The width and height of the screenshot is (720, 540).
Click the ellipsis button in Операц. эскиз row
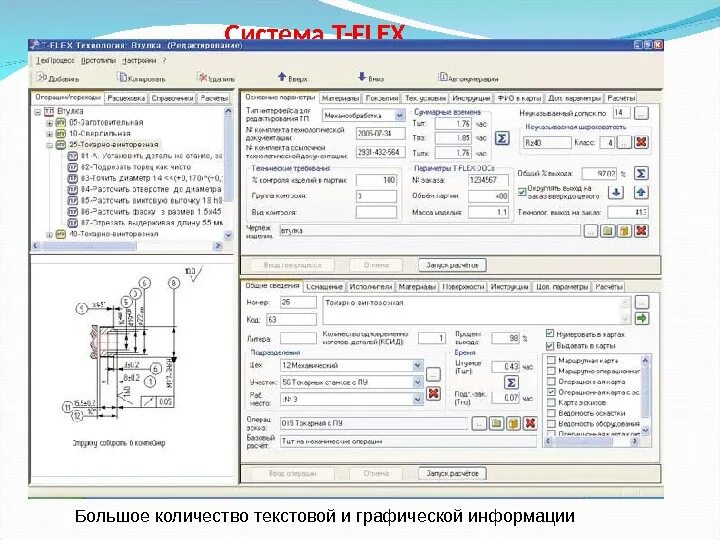(479, 423)
